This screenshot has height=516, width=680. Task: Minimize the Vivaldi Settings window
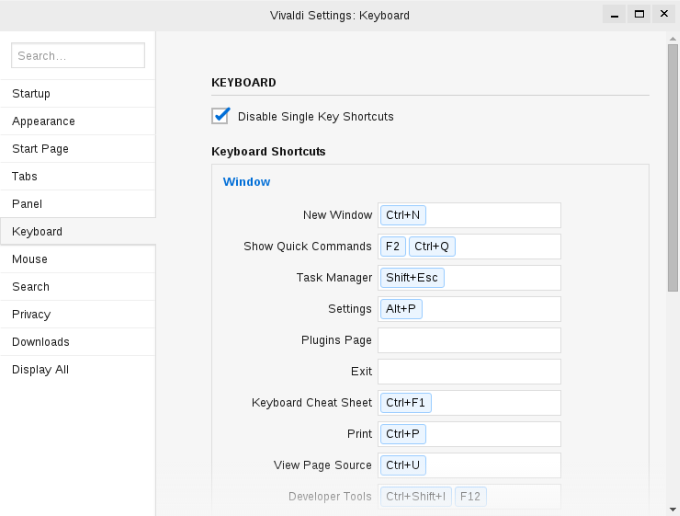[614, 14]
